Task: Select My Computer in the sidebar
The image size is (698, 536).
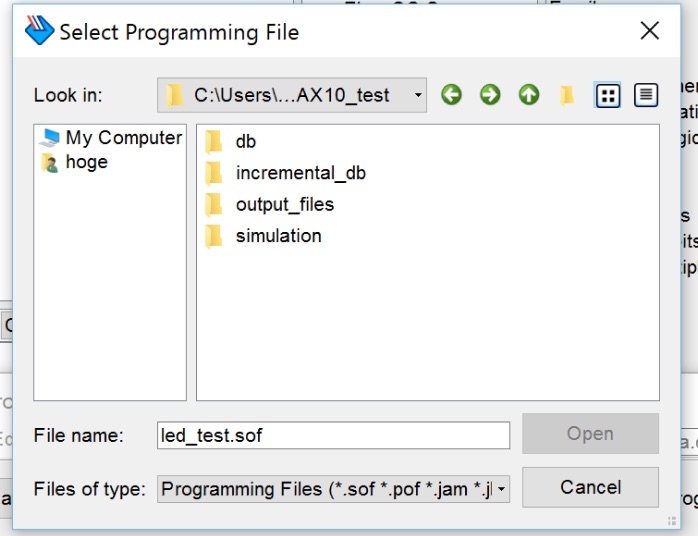Action: coord(110,138)
